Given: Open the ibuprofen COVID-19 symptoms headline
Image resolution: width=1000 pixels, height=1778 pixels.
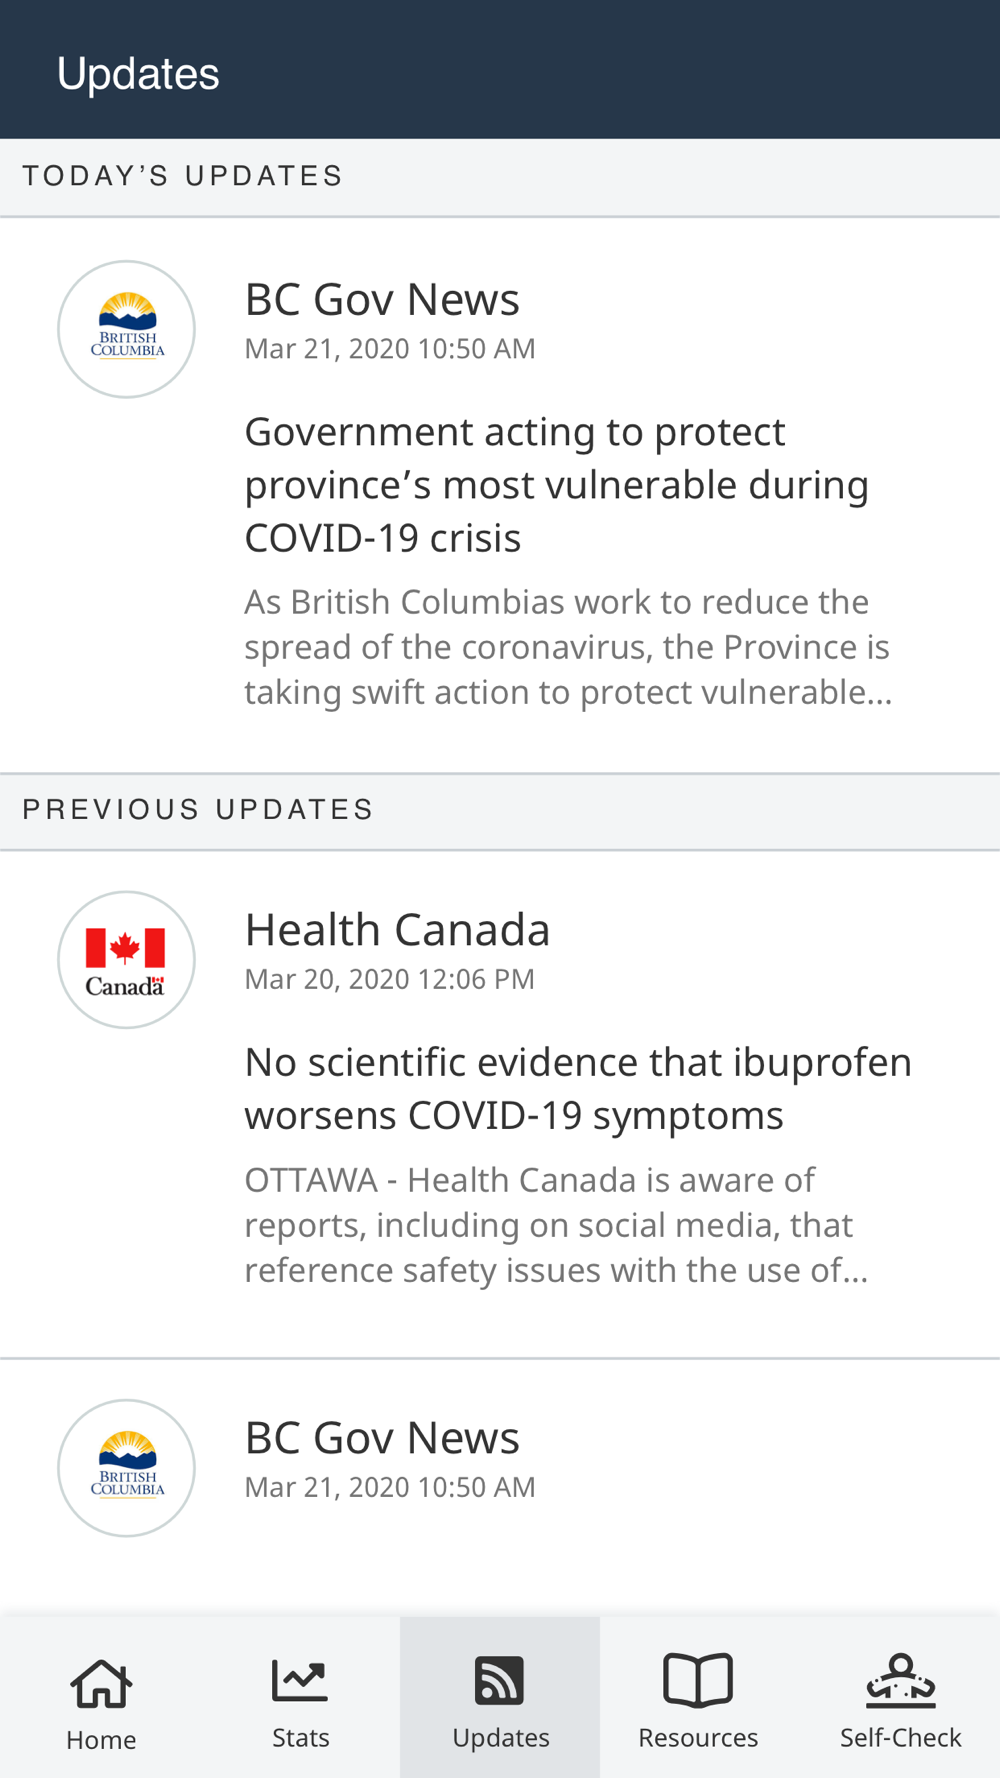Looking at the screenshot, I should point(578,1089).
